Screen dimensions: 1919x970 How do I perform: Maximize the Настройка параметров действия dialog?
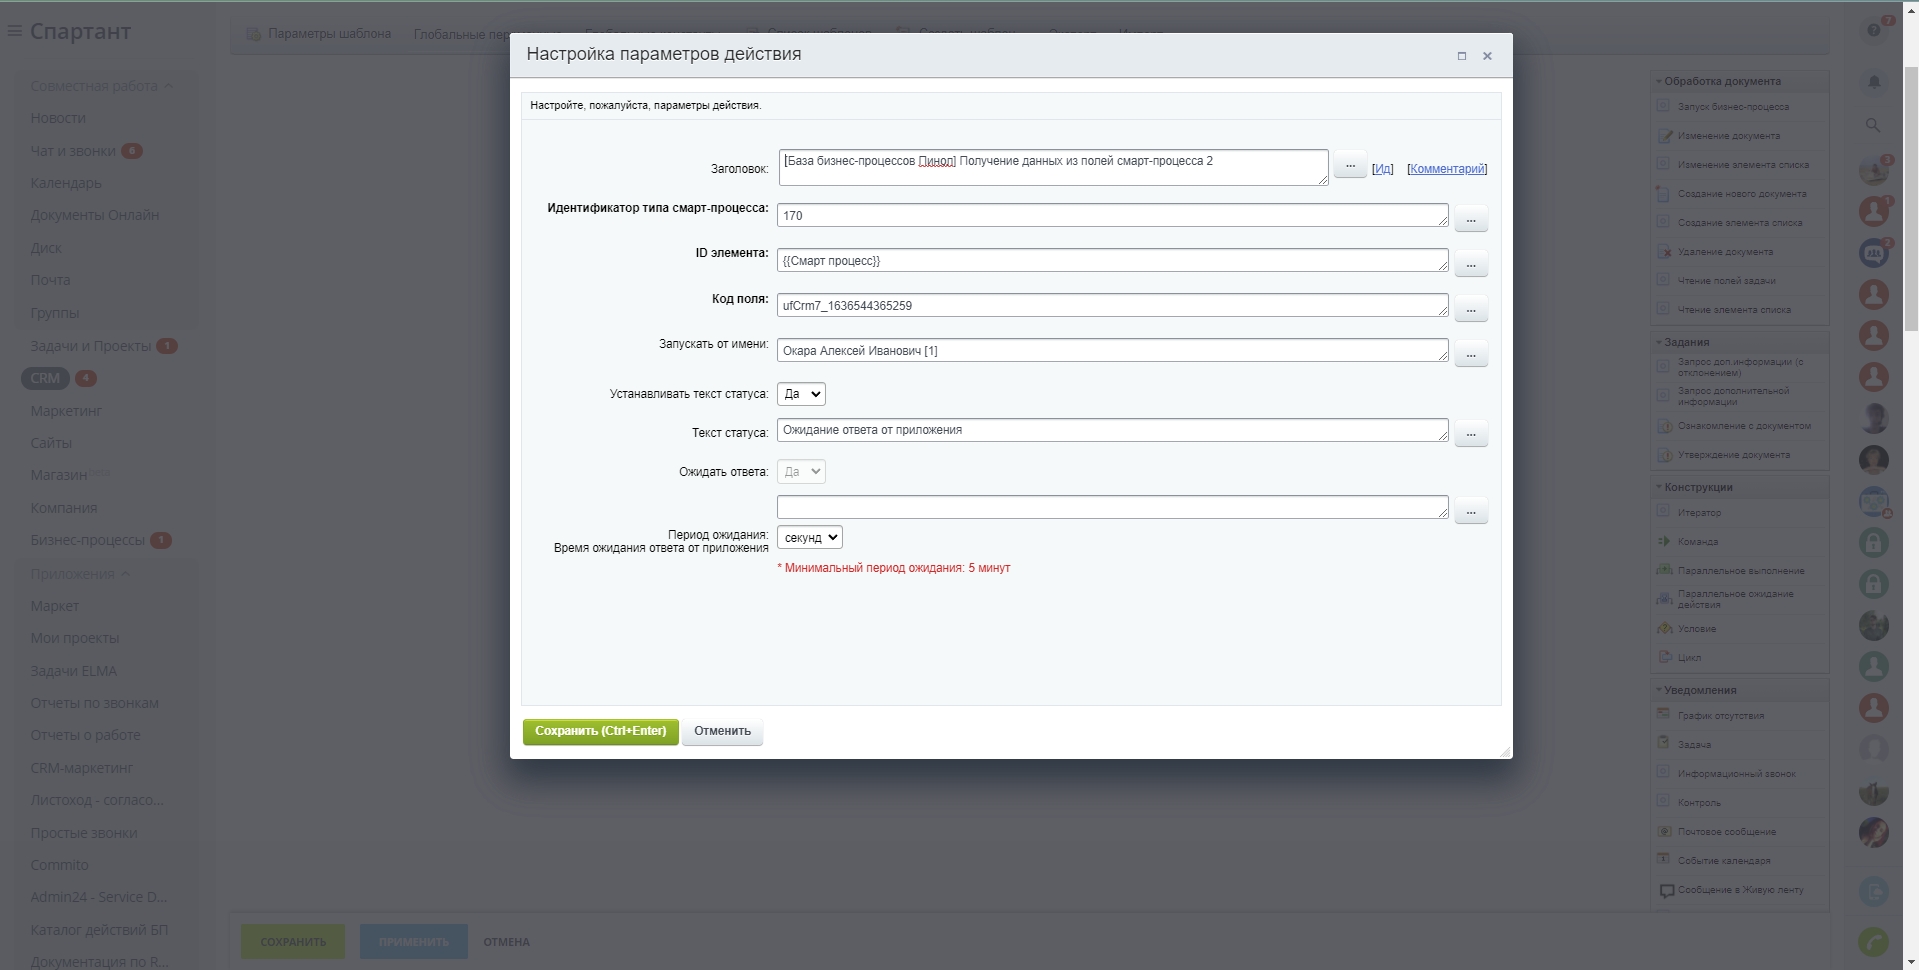coord(1461,56)
